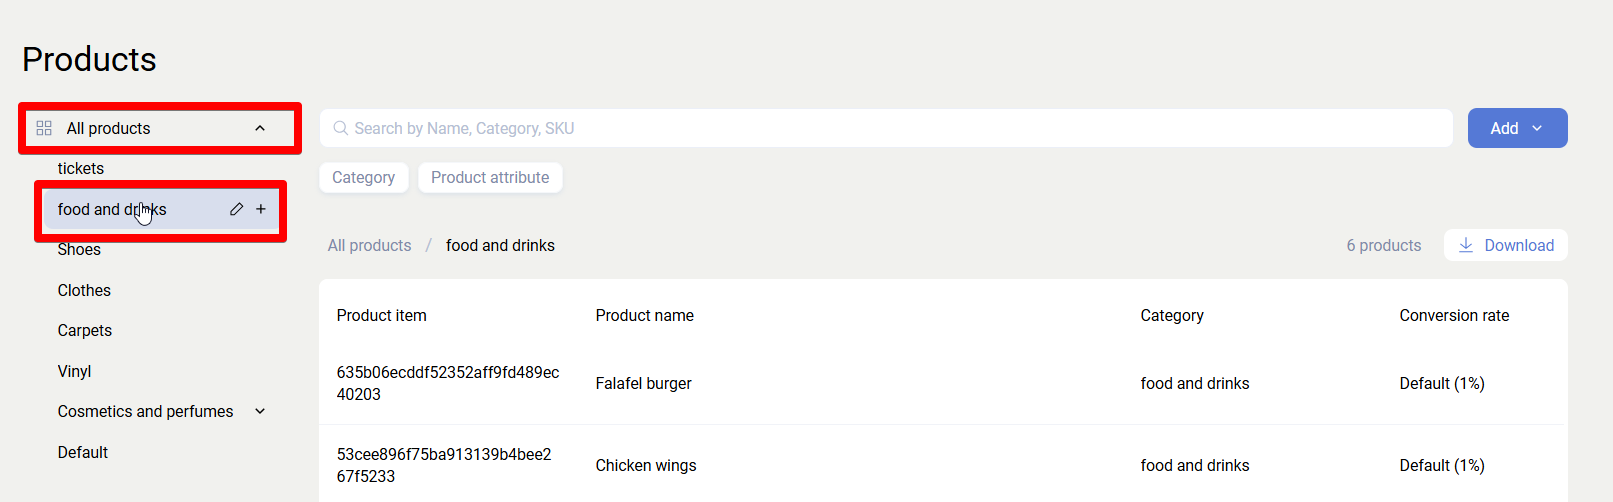
Task: Collapse the All products tree
Action: pos(260,128)
